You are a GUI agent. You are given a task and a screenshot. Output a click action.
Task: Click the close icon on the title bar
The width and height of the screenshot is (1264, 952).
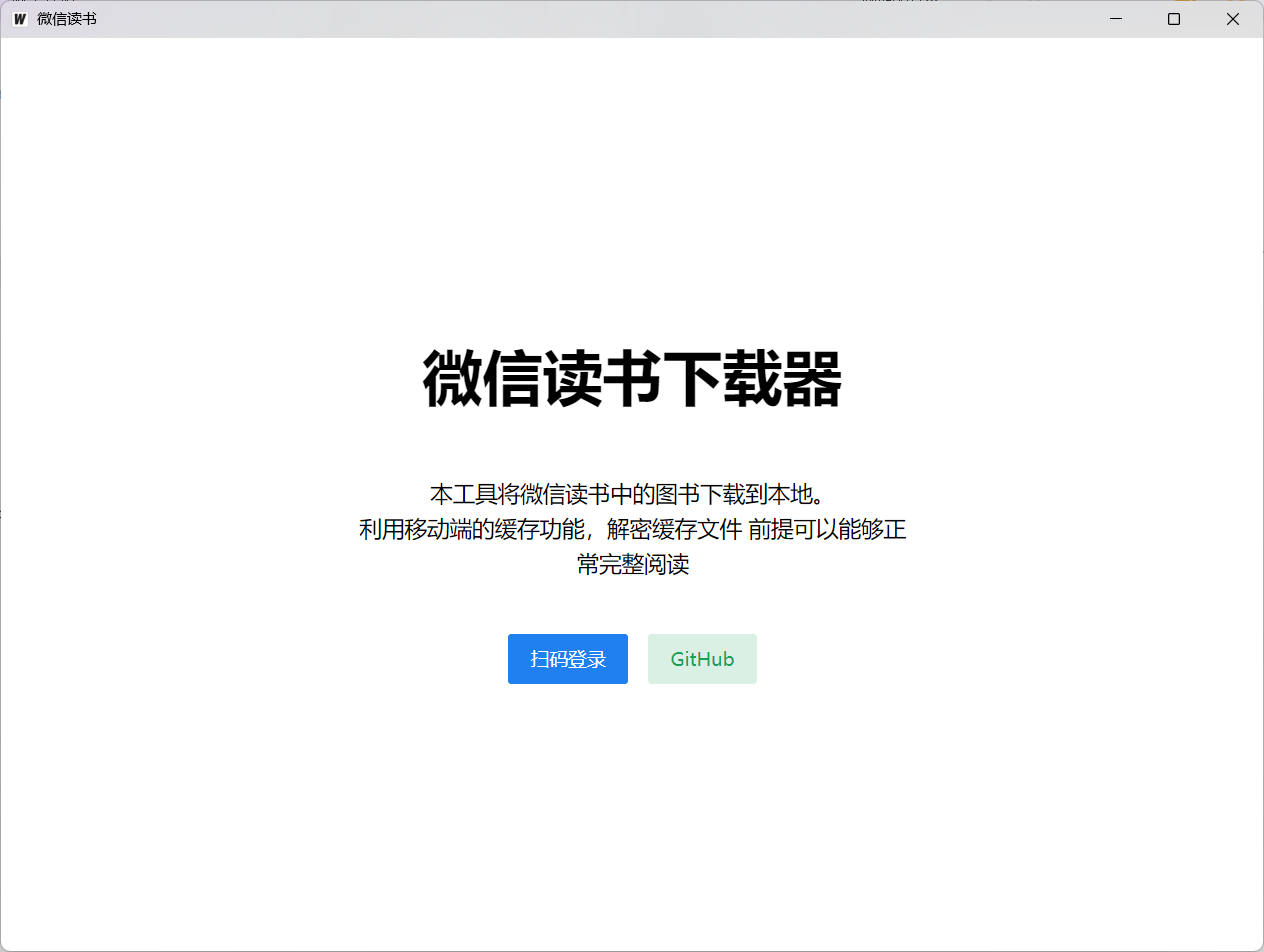pyautogui.click(x=1232, y=18)
